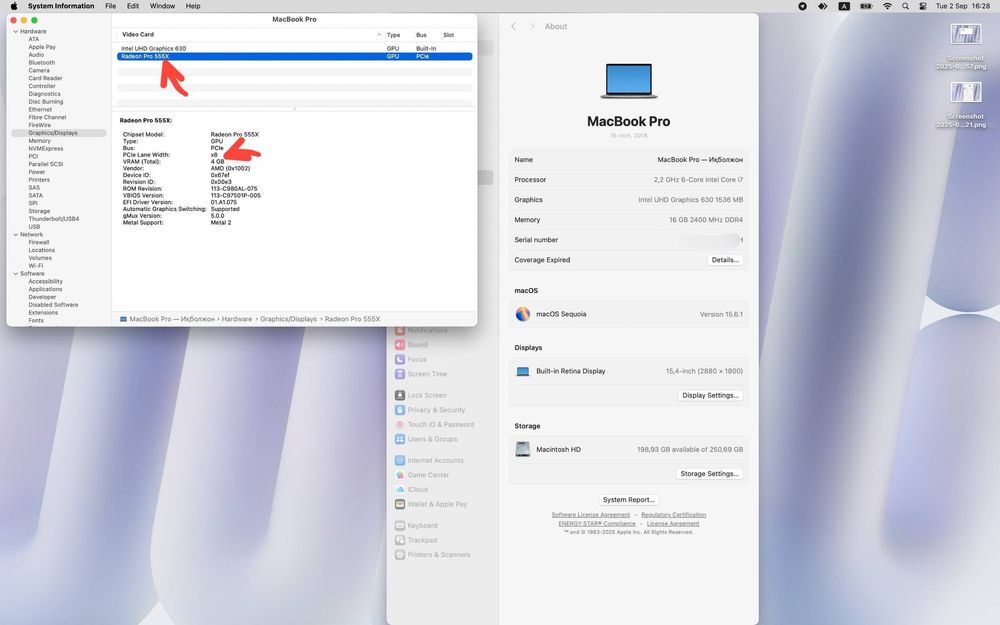Click the diamond-shaped menu bar icon

click(x=823, y=6)
